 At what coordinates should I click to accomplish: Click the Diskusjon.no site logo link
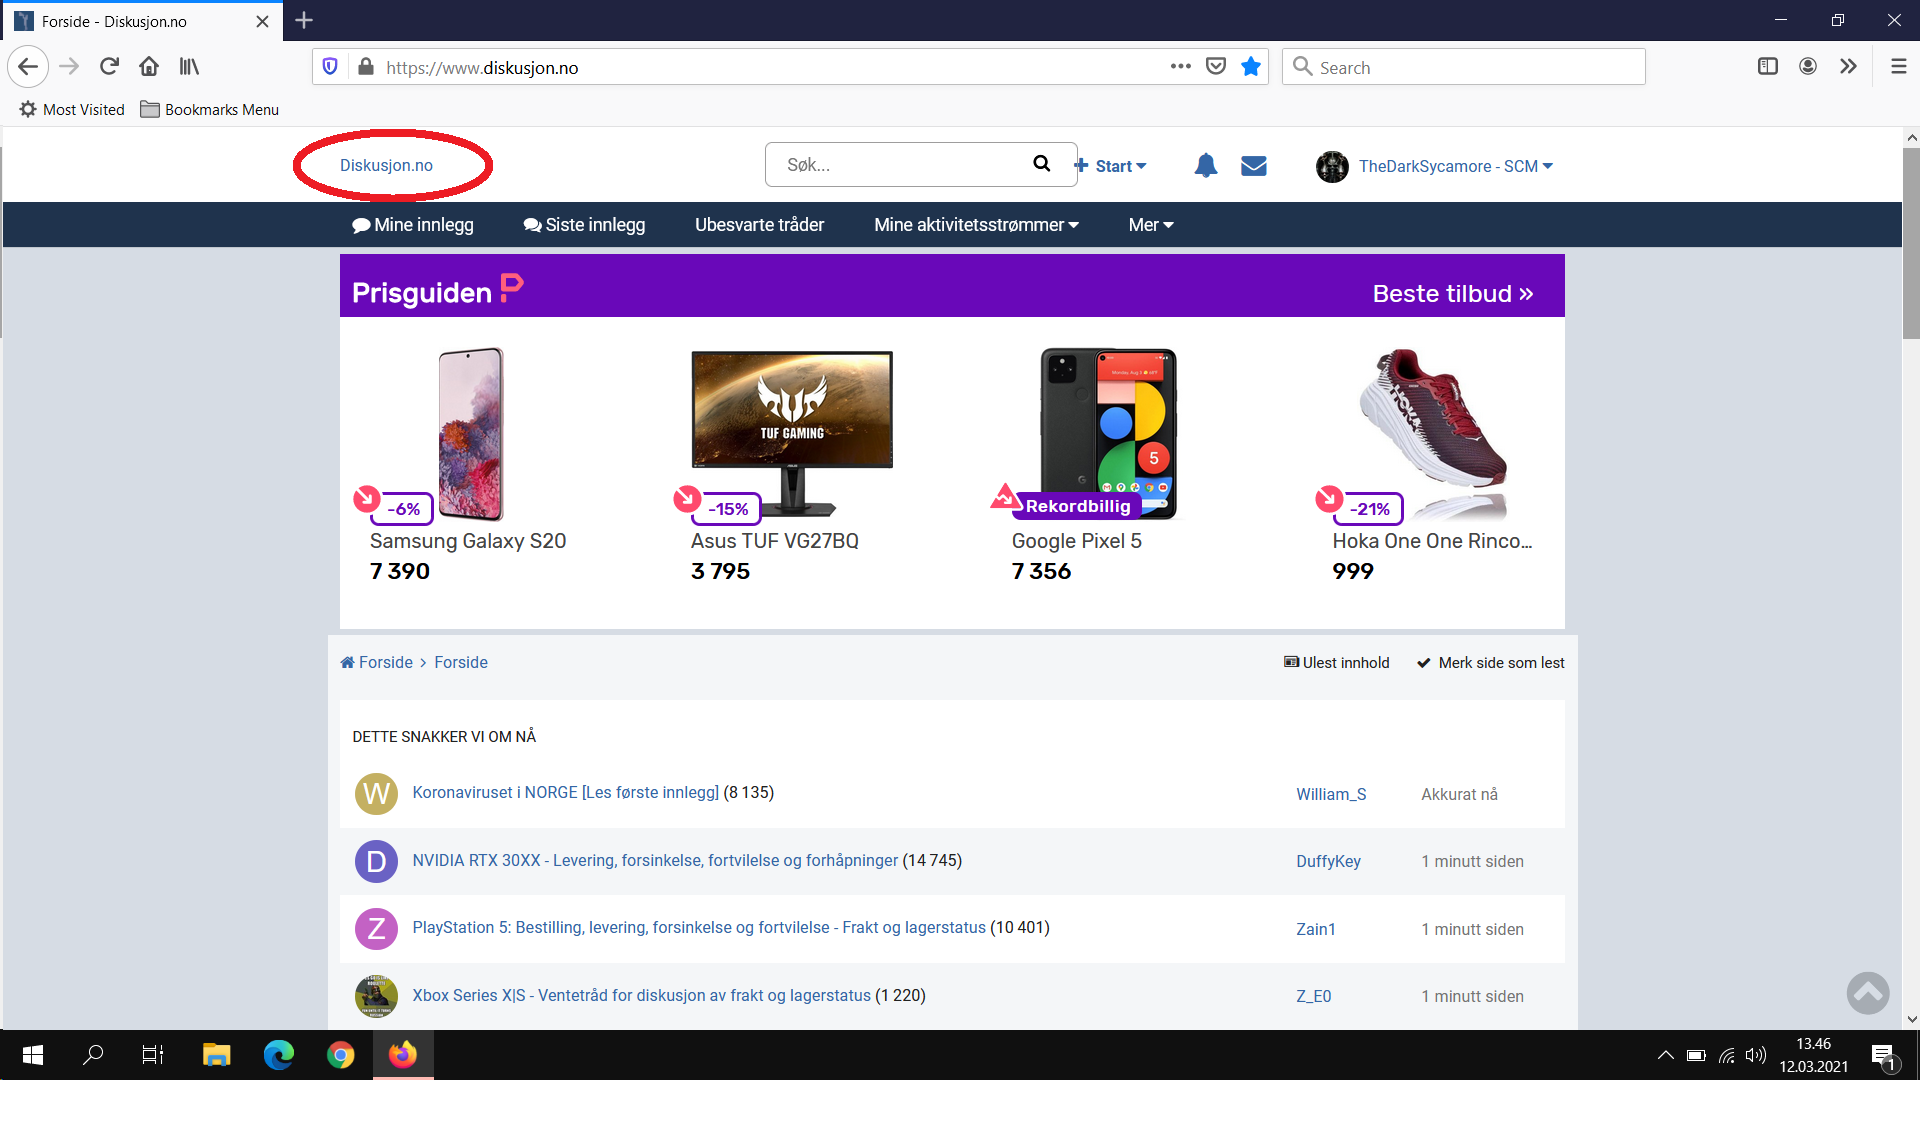[386, 165]
